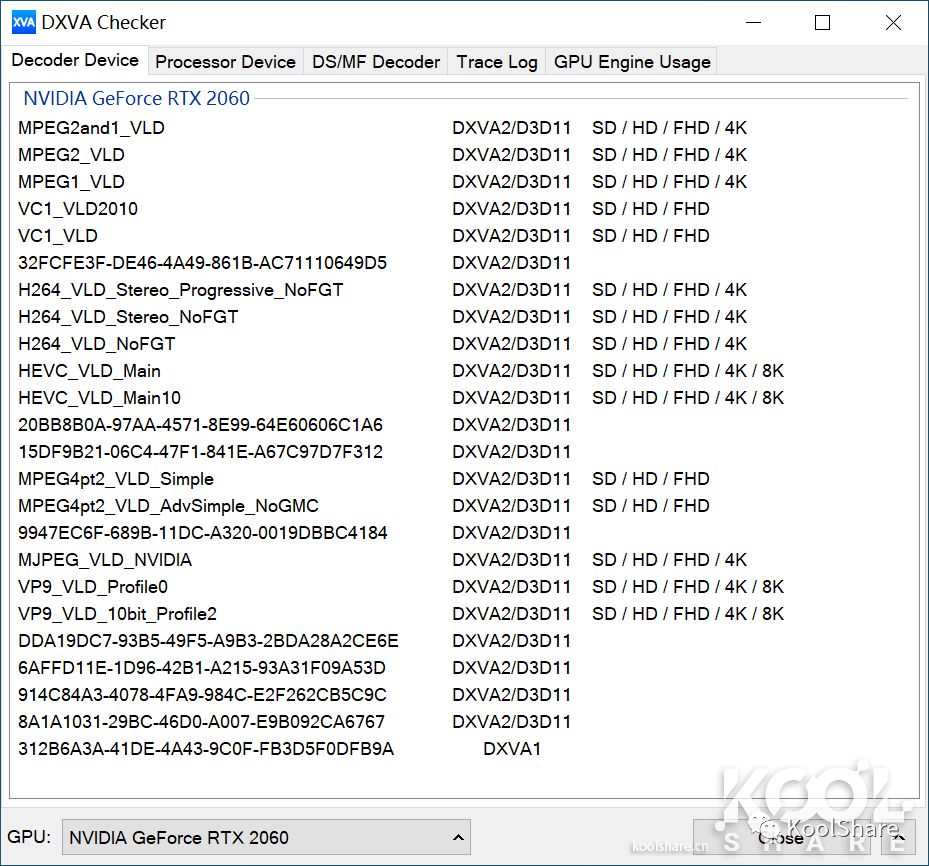Minimize the DXVA Checker window
The width and height of the screenshot is (929, 866).
[x=753, y=23]
